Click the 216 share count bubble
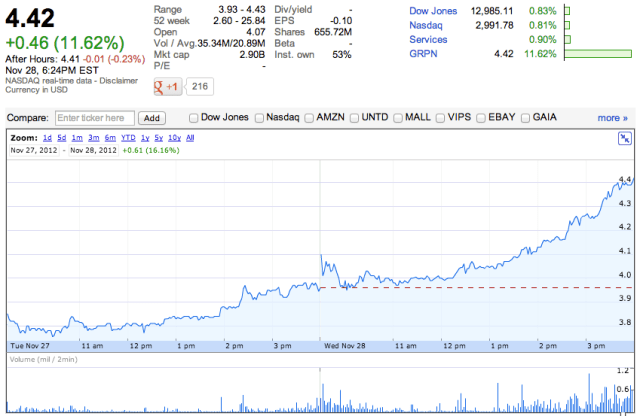640x416 pixels. point(200,87)
